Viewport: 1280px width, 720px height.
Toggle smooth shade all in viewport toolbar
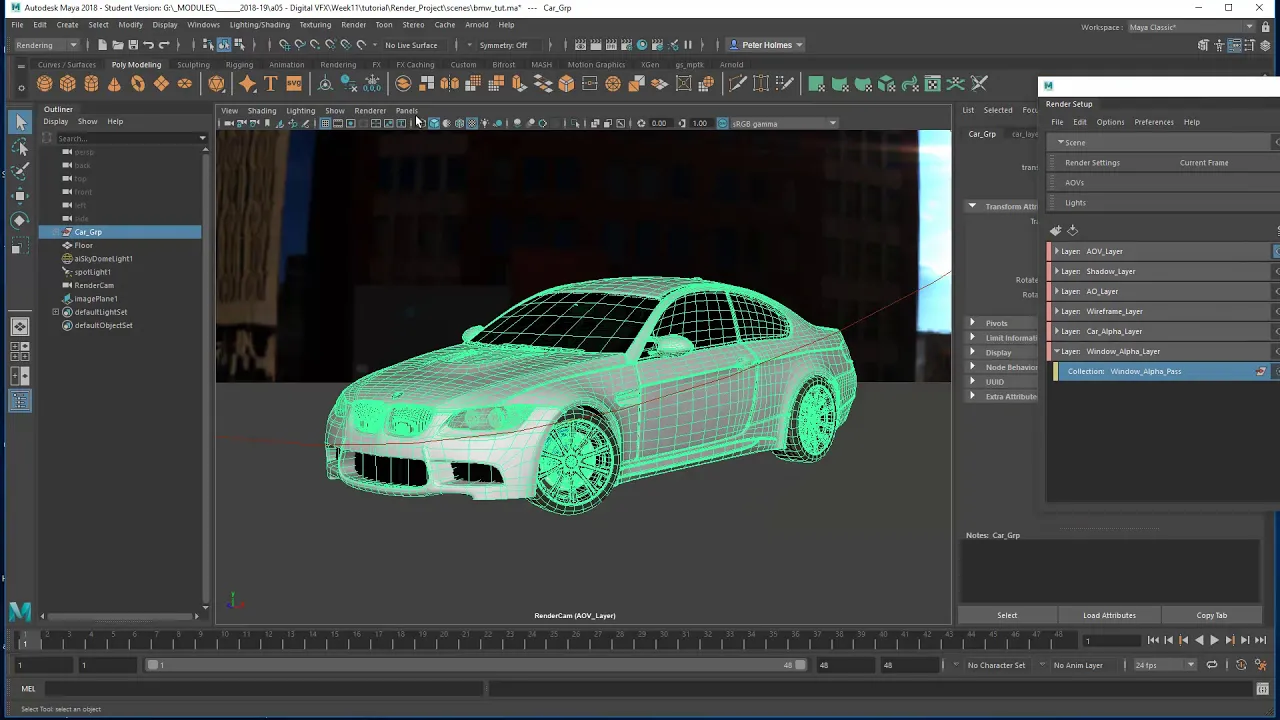point(433,123)
